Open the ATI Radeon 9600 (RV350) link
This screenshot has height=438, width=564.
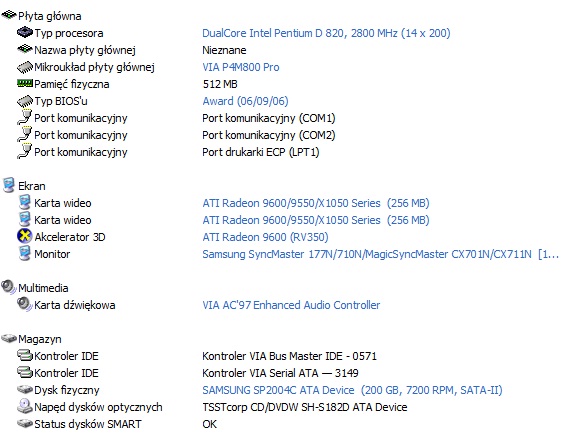click(x=265, y=237)
